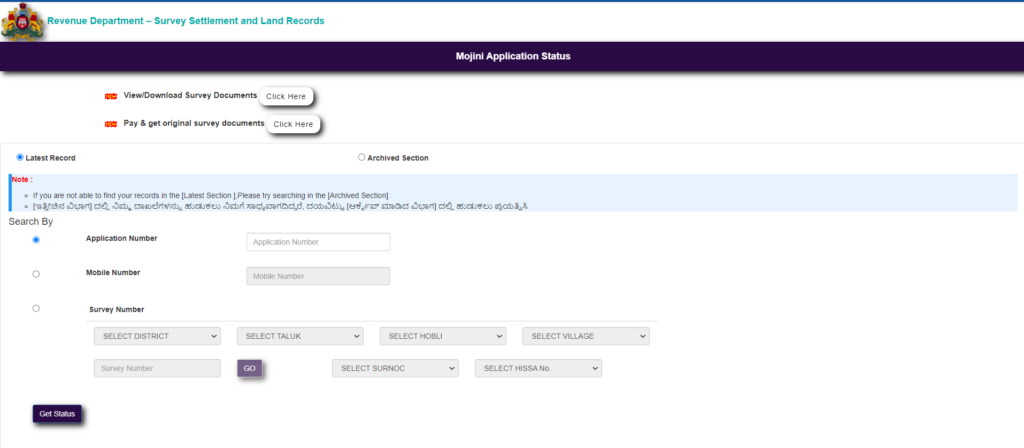The width and height of the screenshot is (1024, 448).
Task: Click the red "Note :" label
Action: [x=22, y=180]
